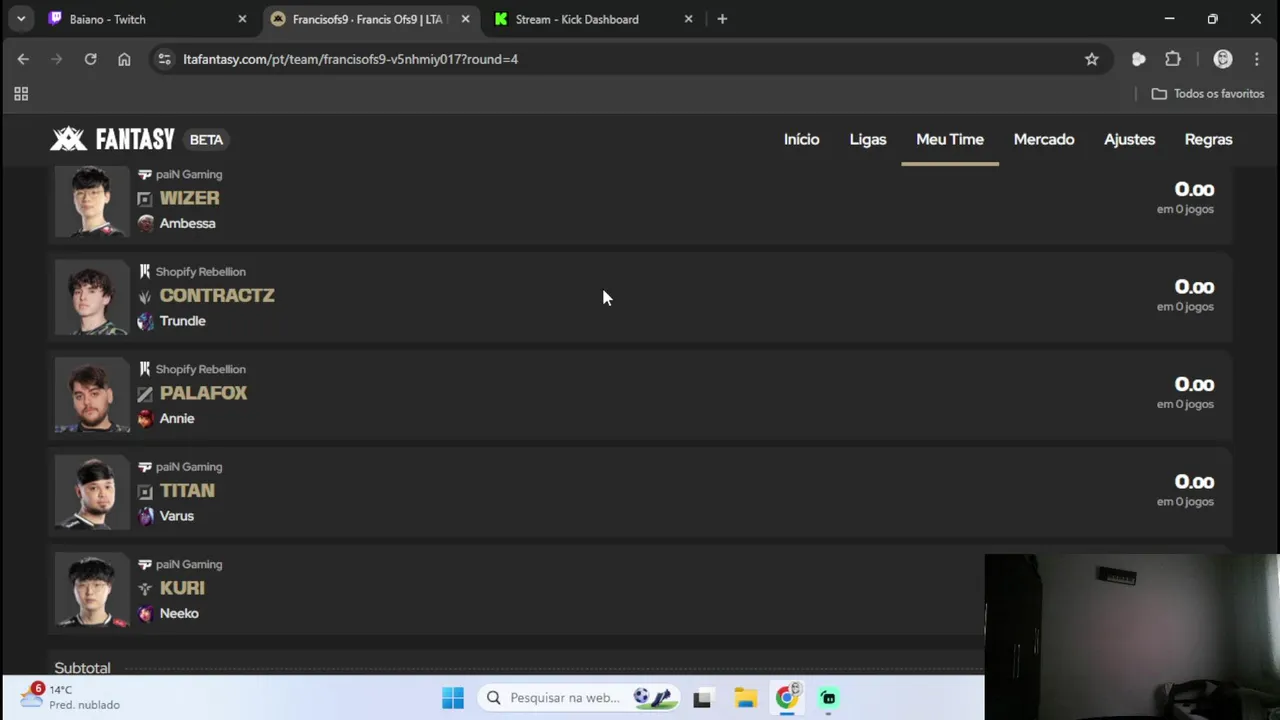The height and width of the screenshot is (720, 1280).
Task: Open Task View on the taskbar
Action: coord(702,698)
